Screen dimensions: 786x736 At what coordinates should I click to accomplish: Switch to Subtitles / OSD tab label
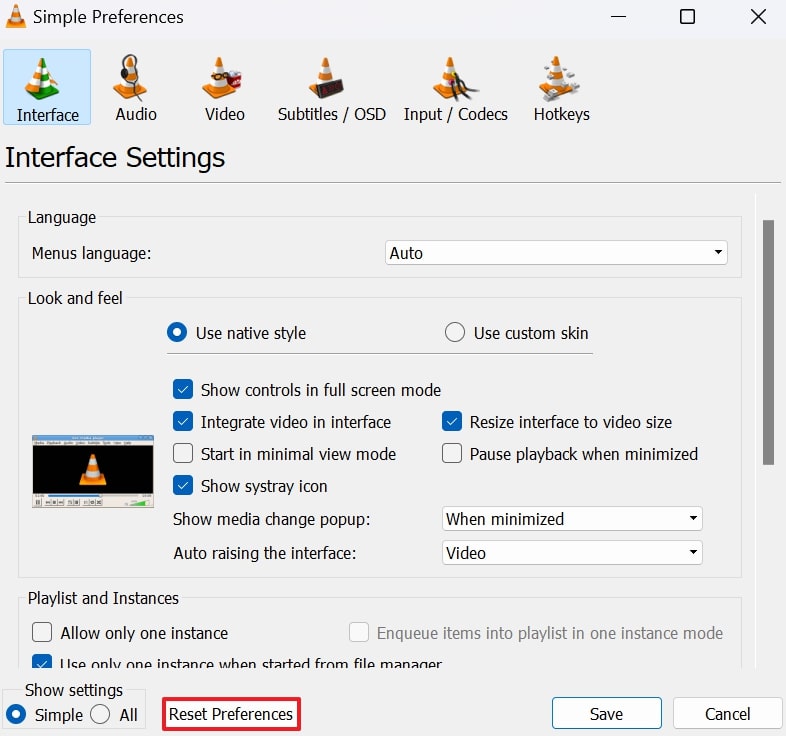(x=332, y=114)
